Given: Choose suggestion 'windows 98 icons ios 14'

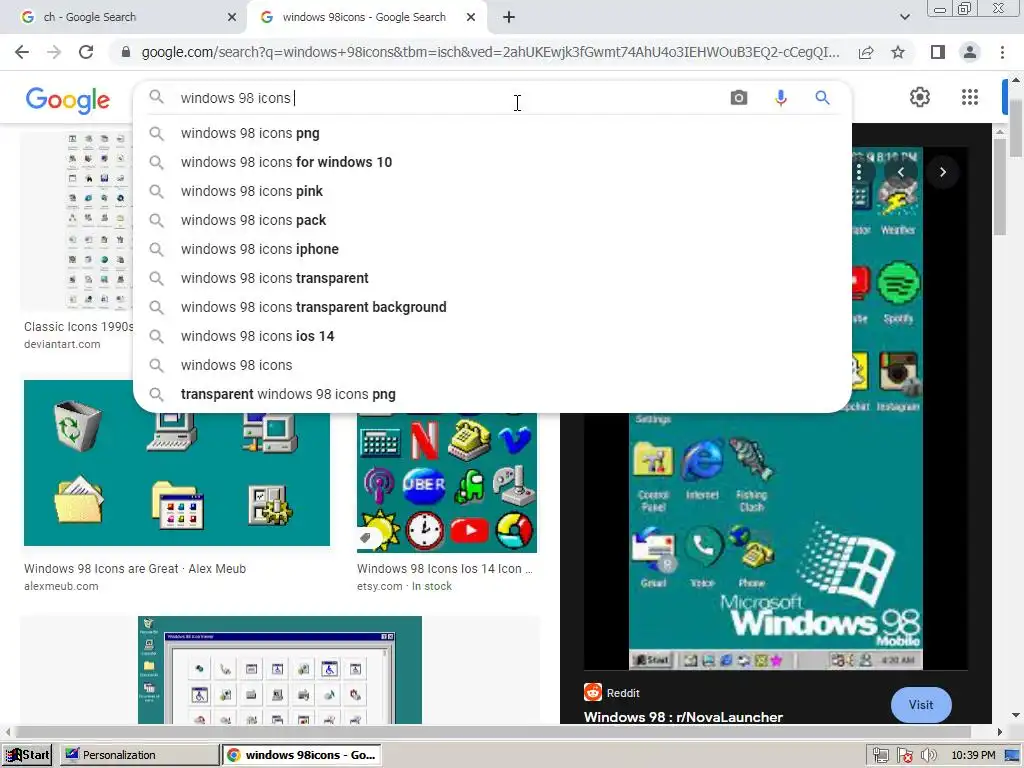Looking at the screenshot, I should (492, 336).
